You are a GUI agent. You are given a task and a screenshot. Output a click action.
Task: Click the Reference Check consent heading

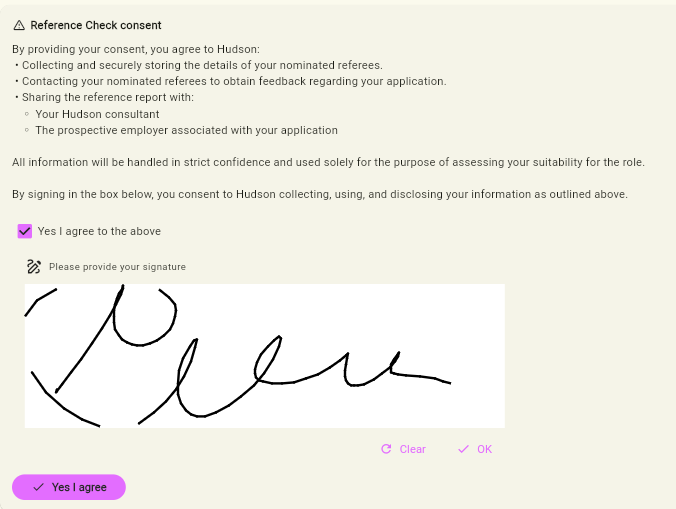pyautogui.click(x=96, y=25)
